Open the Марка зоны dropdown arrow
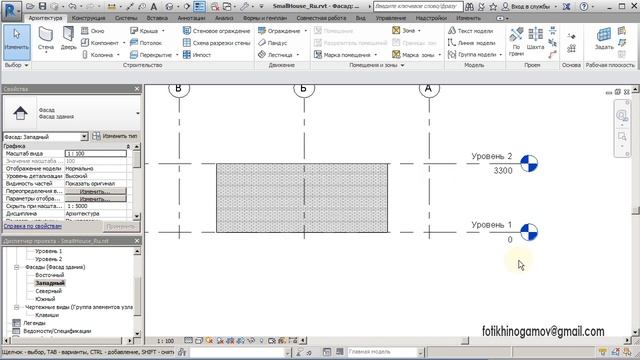The width and height of the screenshot is (640, 360). point(440,55)
